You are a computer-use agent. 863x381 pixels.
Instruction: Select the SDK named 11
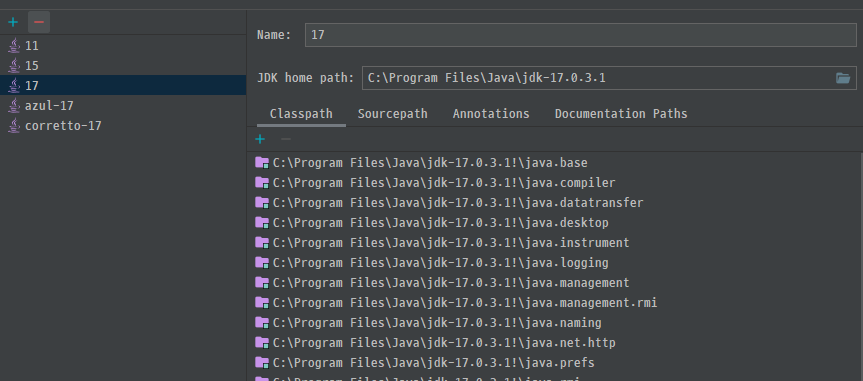click(x=123, y=46)
